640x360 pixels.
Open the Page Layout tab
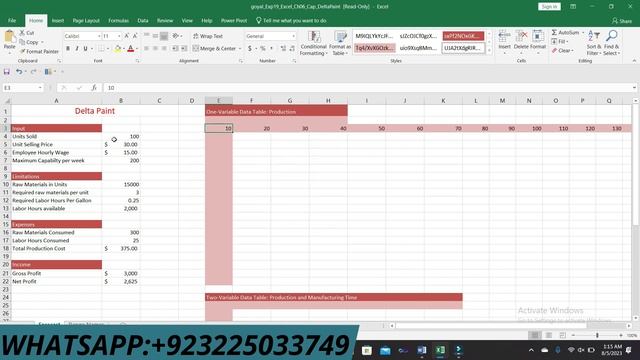[x=86, y=20]
